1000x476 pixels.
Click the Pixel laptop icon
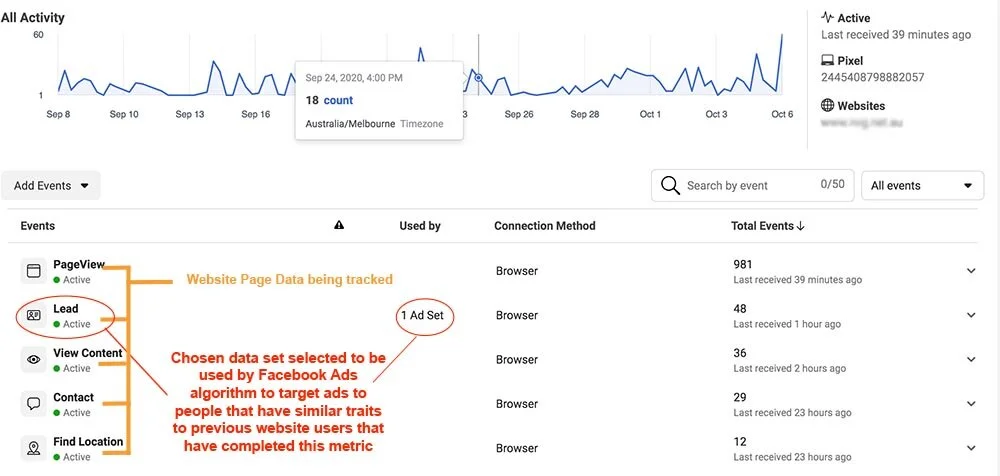(x=828, y=61)
